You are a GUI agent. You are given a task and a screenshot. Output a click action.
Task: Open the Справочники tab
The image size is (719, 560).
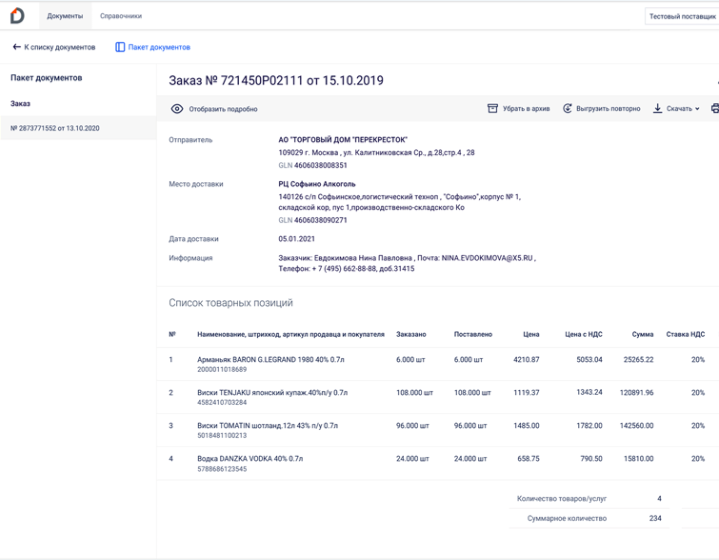pyautogui.click(x=121, y=16)
